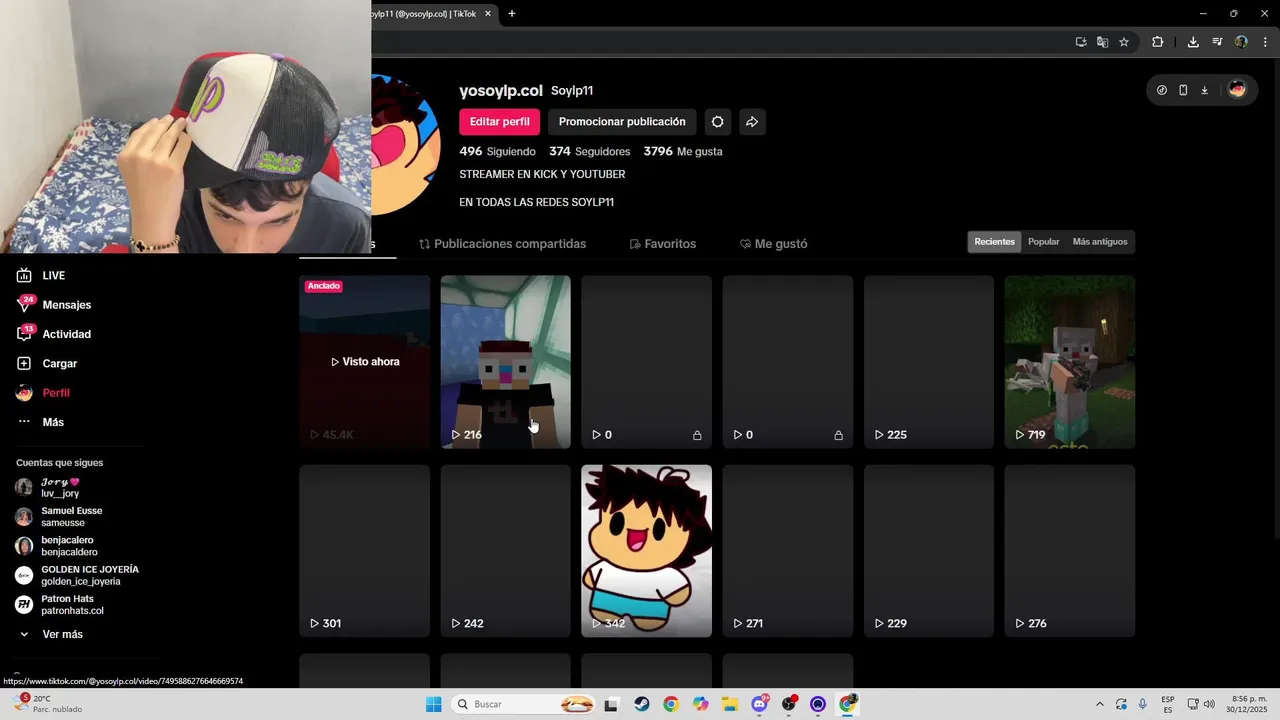Go to Perfil in sidebar
Image resolution: width=1280 pixels, height=720 pixels.
44,393
